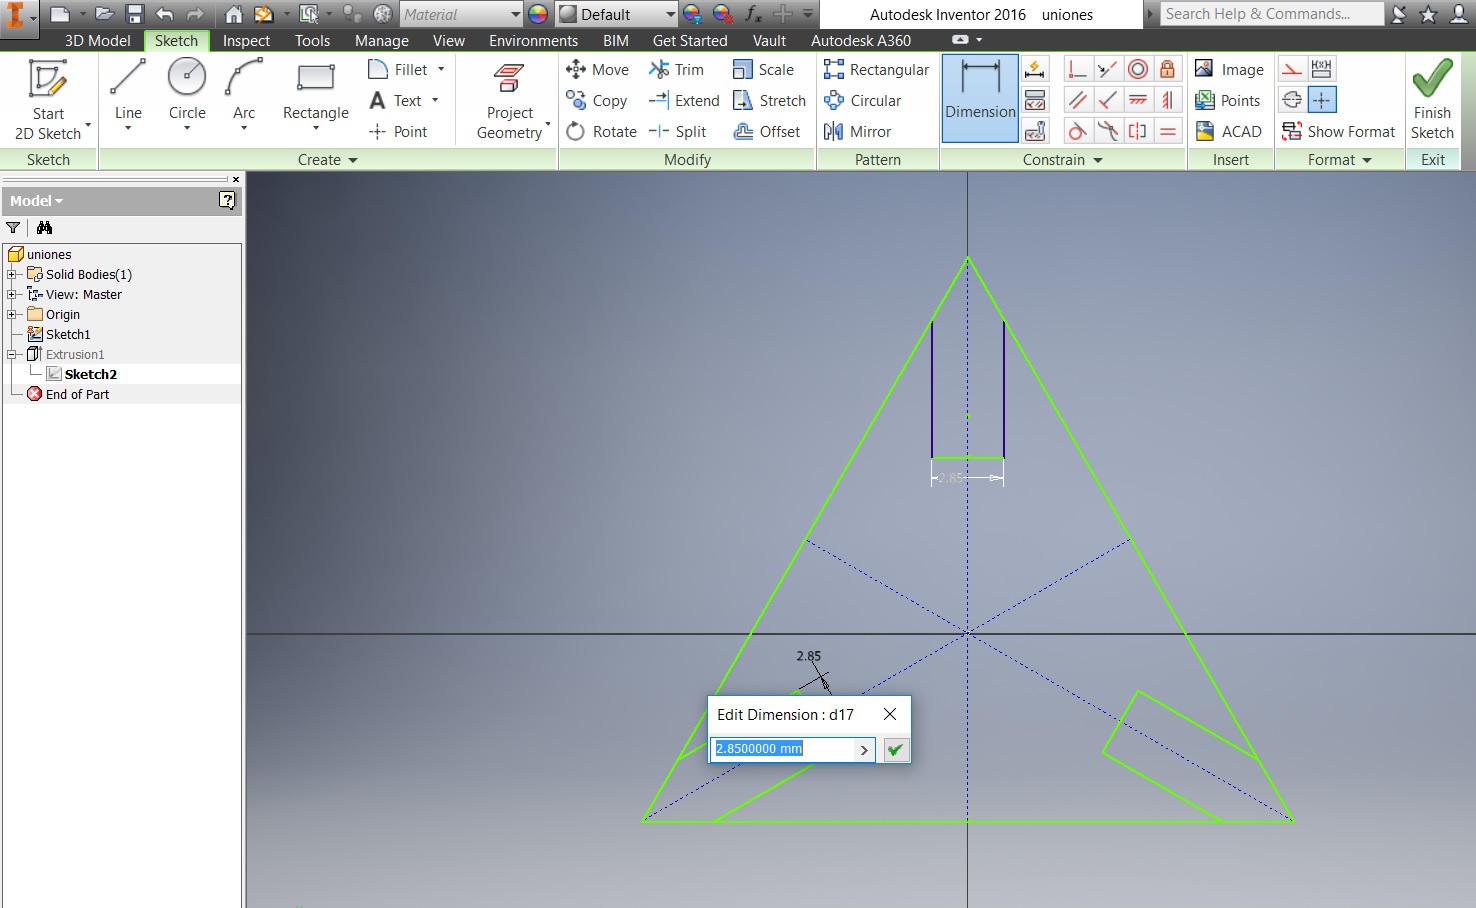
Task: Select the Tangent constraint icon
Action: [1077, 131]
